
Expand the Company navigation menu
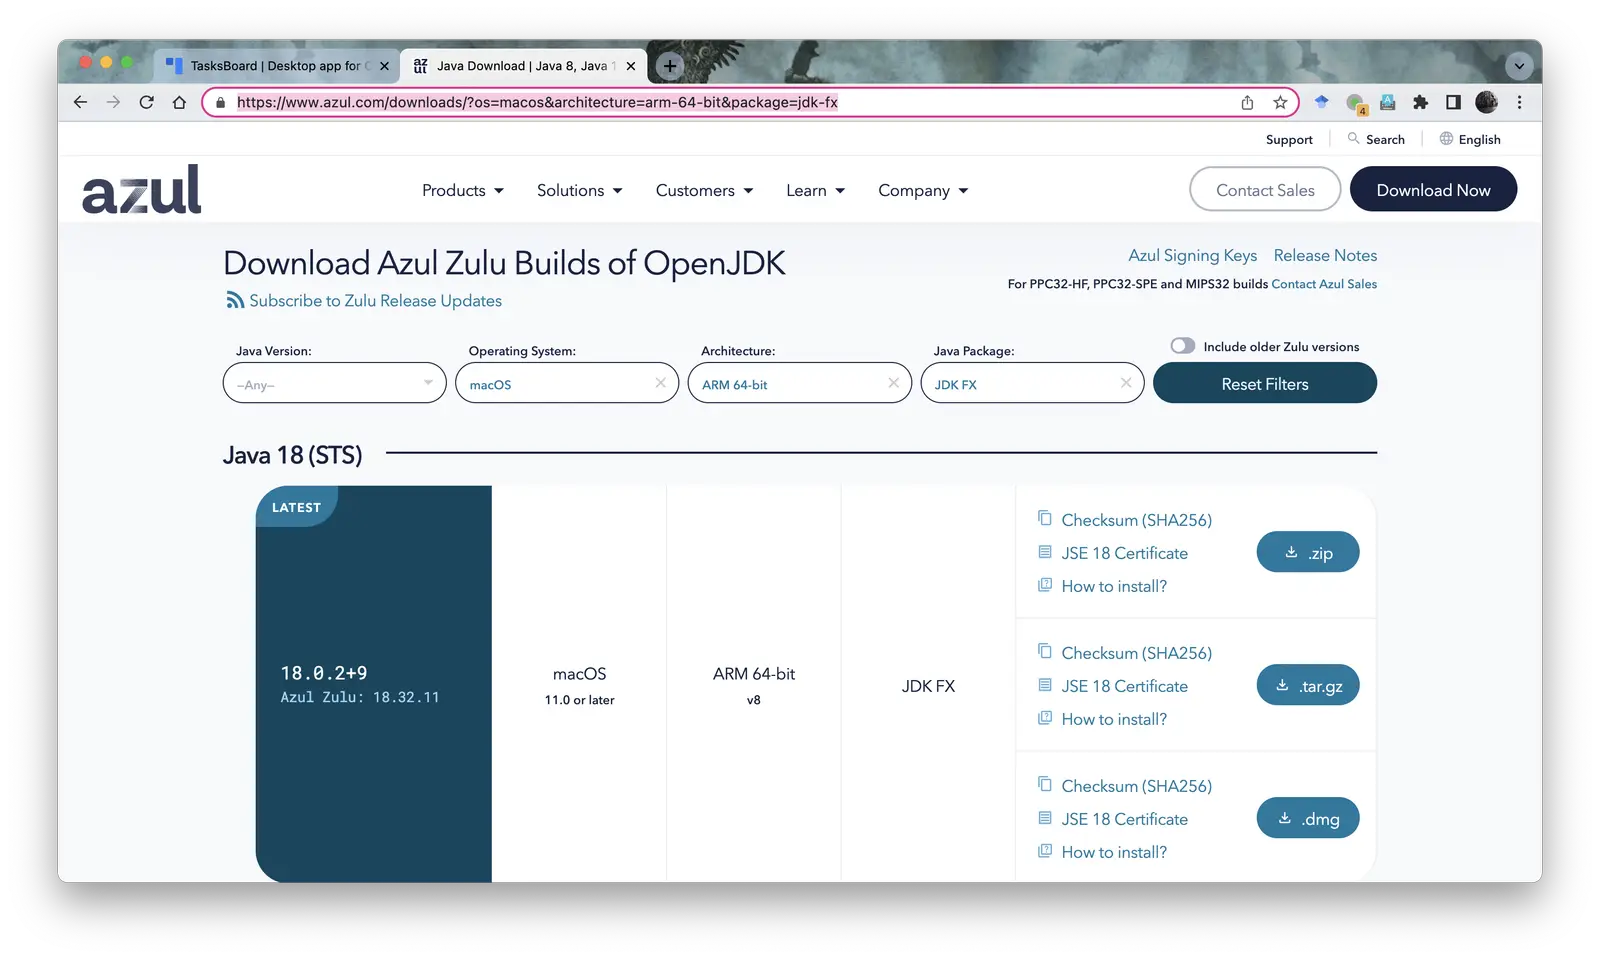point(923,190)
